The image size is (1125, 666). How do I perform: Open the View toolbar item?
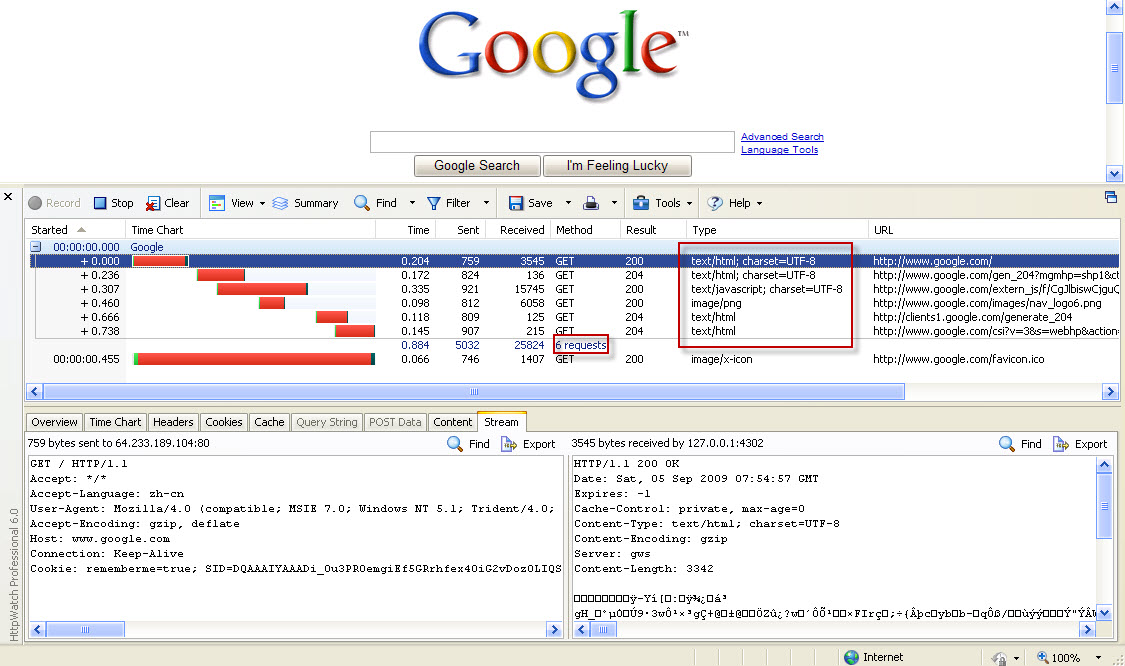[232, 203]
